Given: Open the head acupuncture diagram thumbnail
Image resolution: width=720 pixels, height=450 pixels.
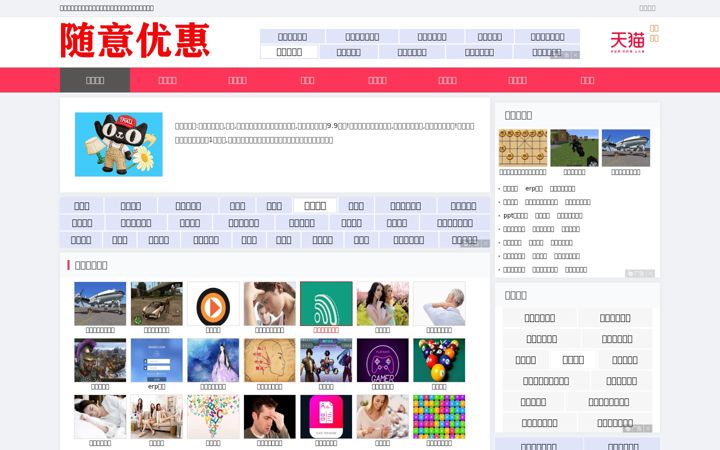Looking at the screenshot, I should (x=270, y=360).
